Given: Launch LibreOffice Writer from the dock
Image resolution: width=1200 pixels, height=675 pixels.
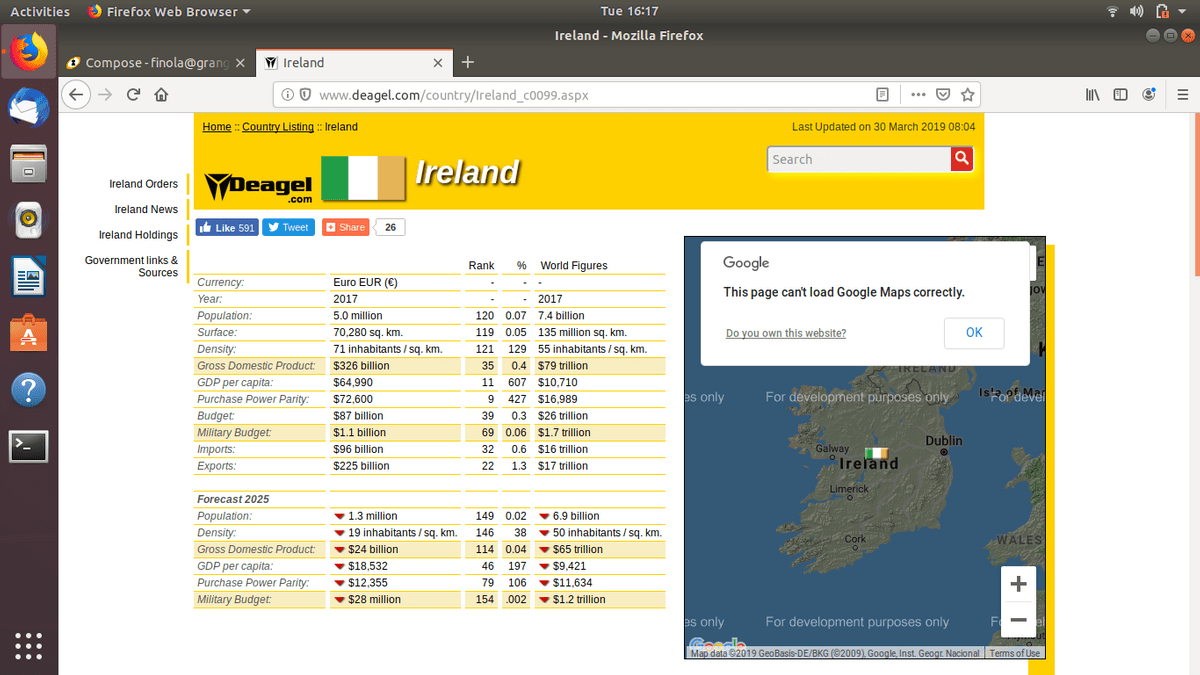Looking at the screenshot, I should point(29,276).
